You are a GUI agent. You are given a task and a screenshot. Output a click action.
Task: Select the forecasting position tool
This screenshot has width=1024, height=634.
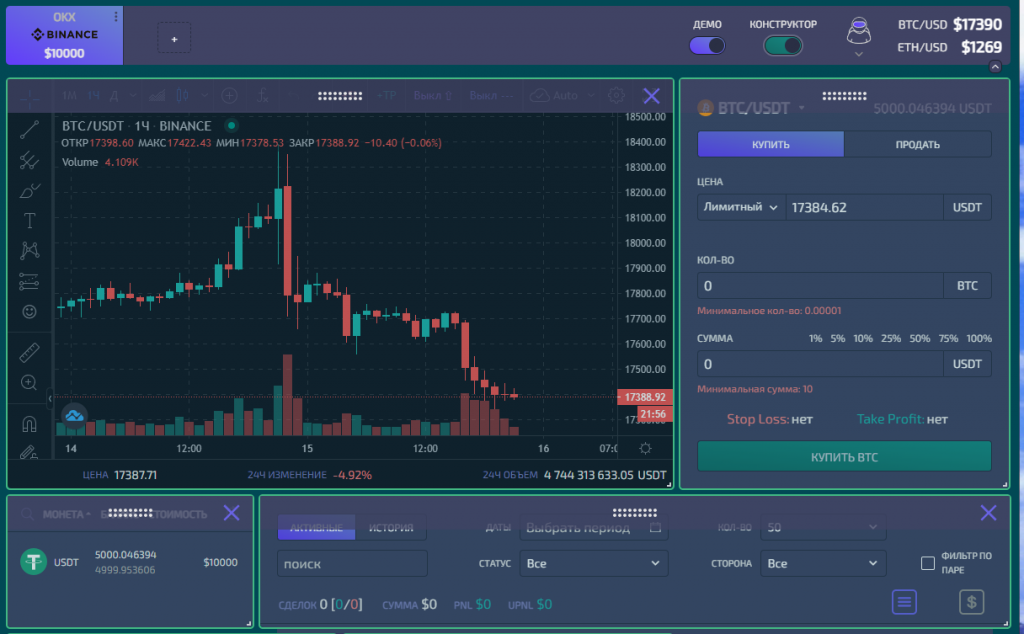point(29,281)
